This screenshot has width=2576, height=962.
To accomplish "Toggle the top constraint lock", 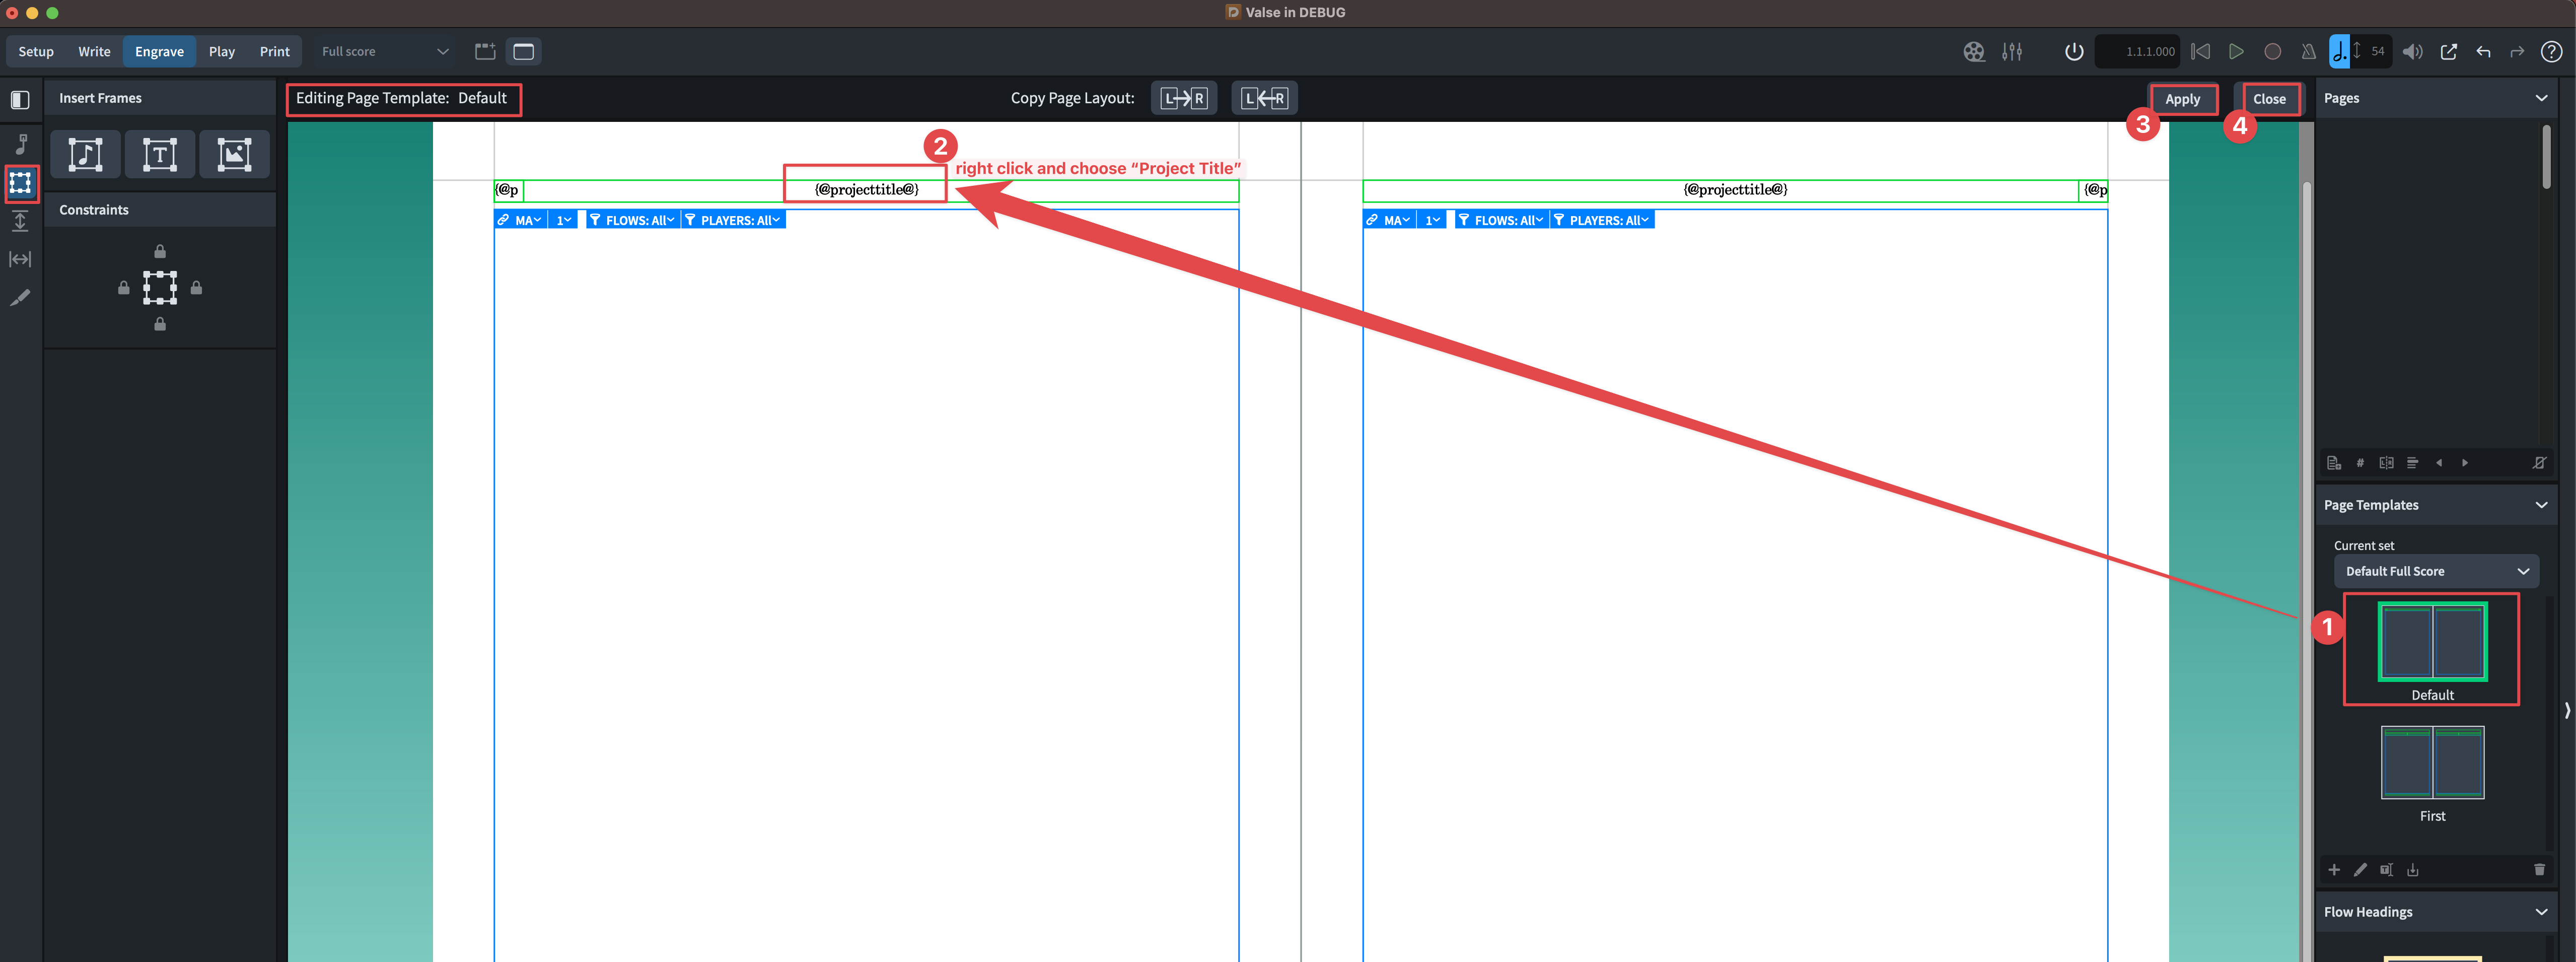I will (160, 250).
